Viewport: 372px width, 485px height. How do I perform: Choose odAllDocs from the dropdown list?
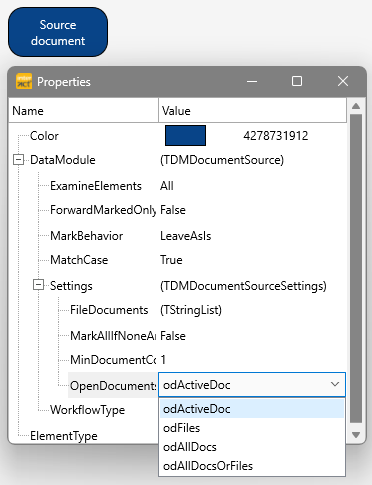click(252, 447)
